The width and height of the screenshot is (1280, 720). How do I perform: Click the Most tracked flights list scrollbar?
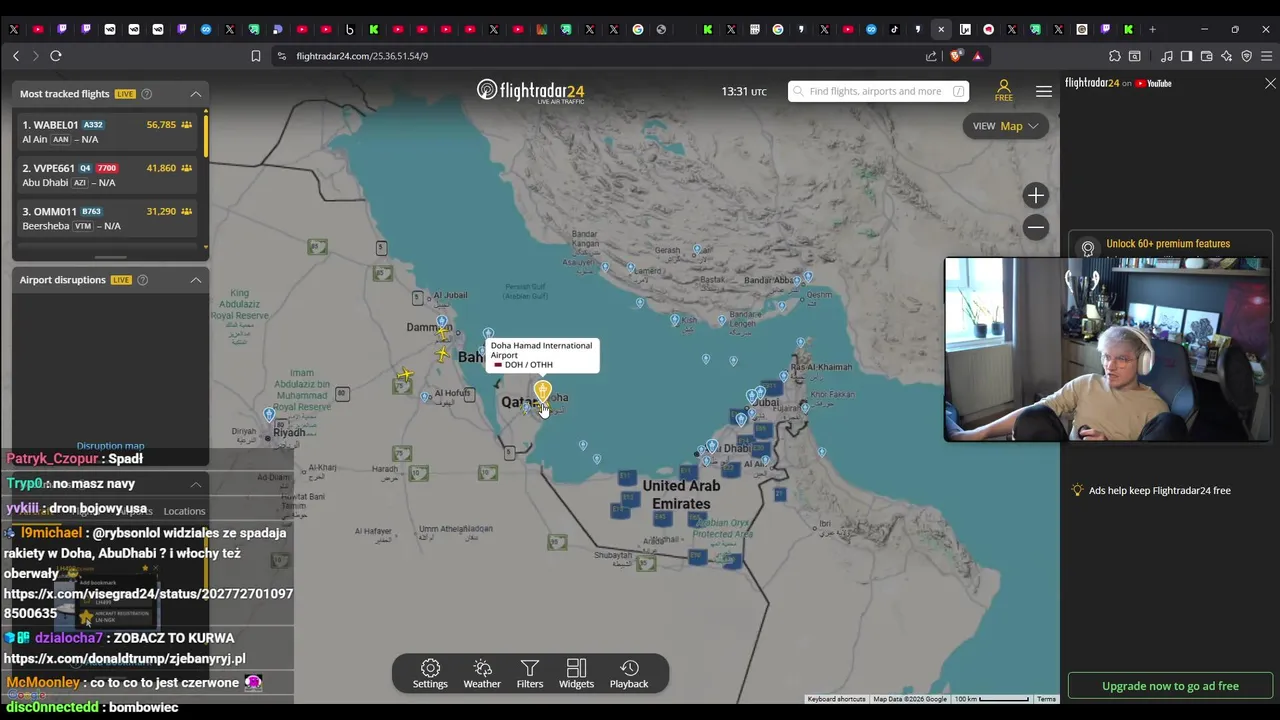[x=206, y=137]
